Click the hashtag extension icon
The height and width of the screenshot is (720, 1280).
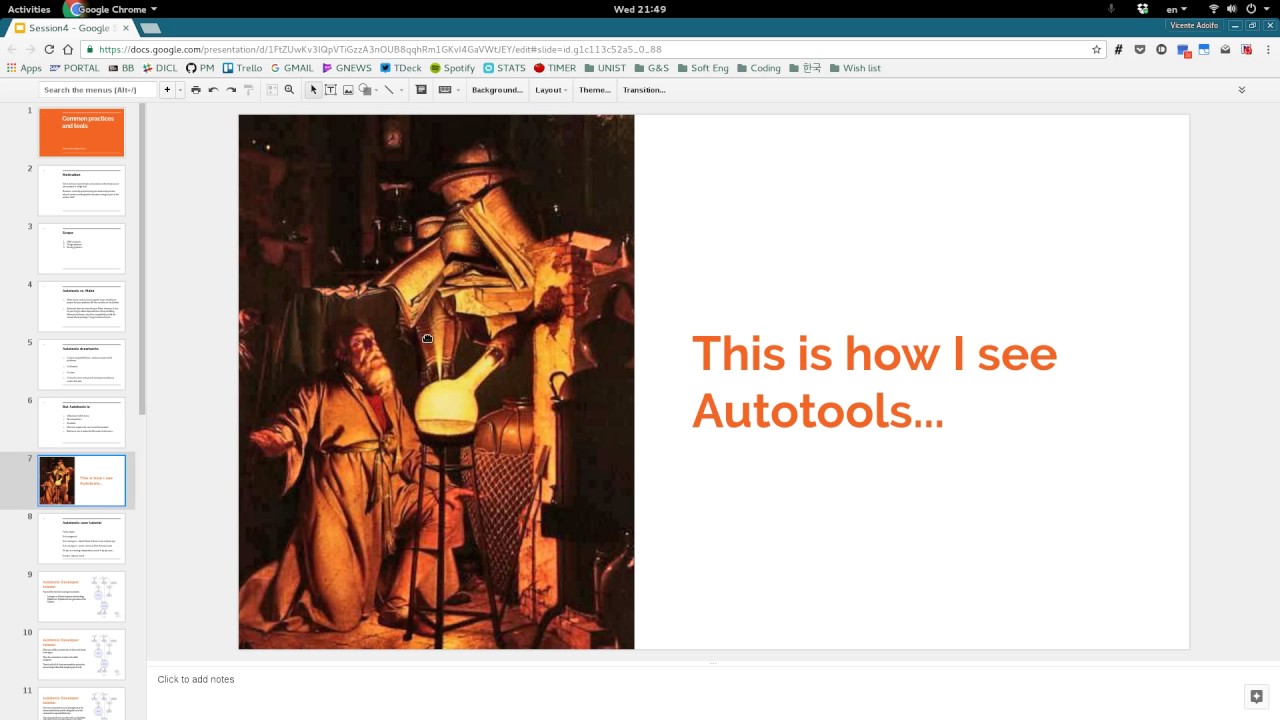coord(1118,49)
